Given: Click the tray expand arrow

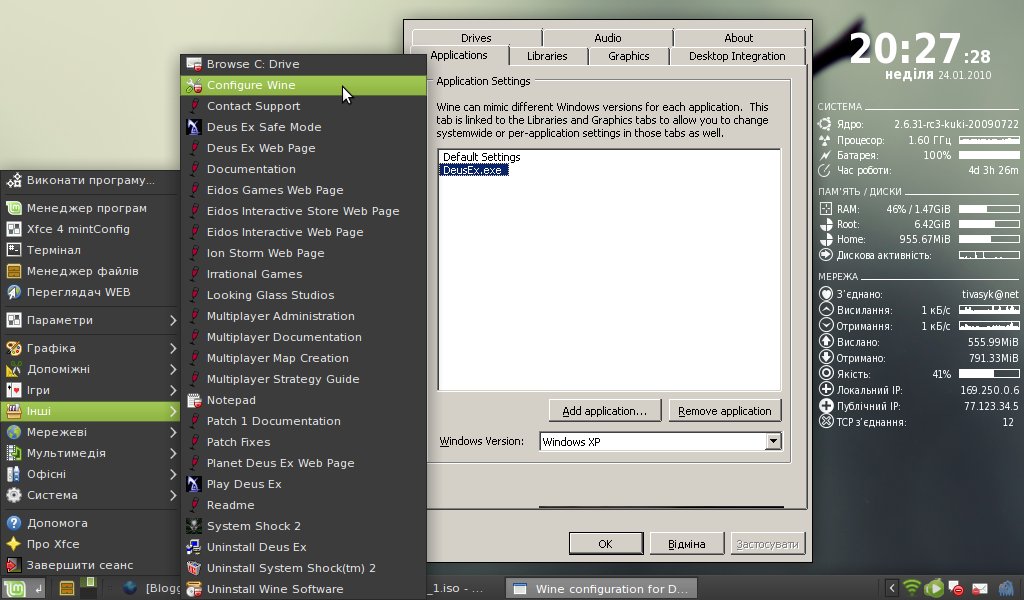Looking at the screenshot, I should coord(891,589).
